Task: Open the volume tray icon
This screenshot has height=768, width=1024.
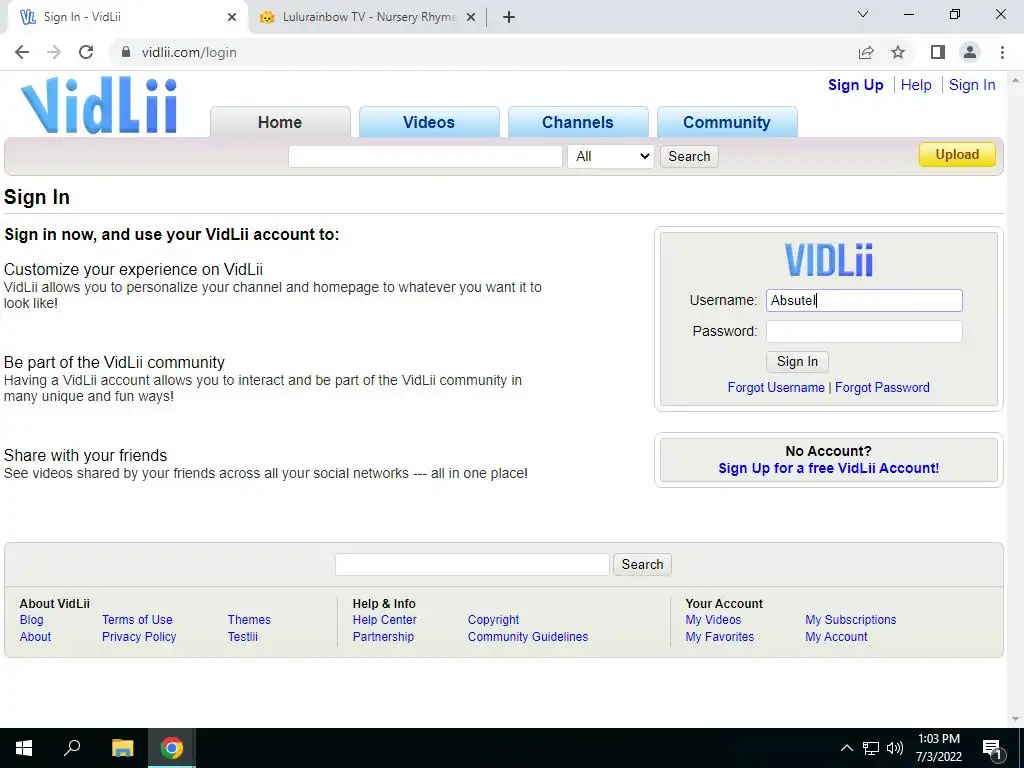Action: click(x=895, y=748)
